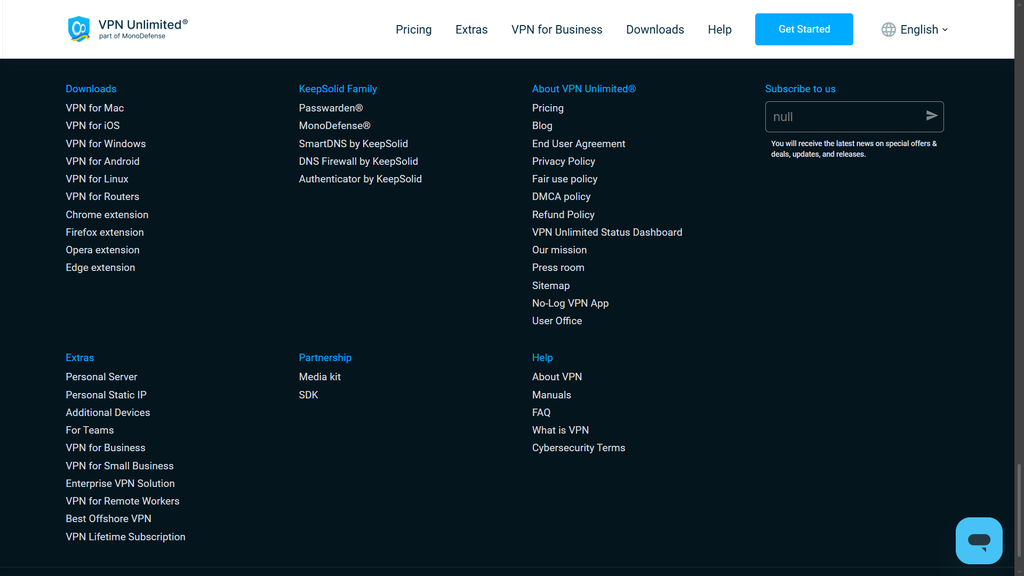Open Sitemap link

pos(551,286)
